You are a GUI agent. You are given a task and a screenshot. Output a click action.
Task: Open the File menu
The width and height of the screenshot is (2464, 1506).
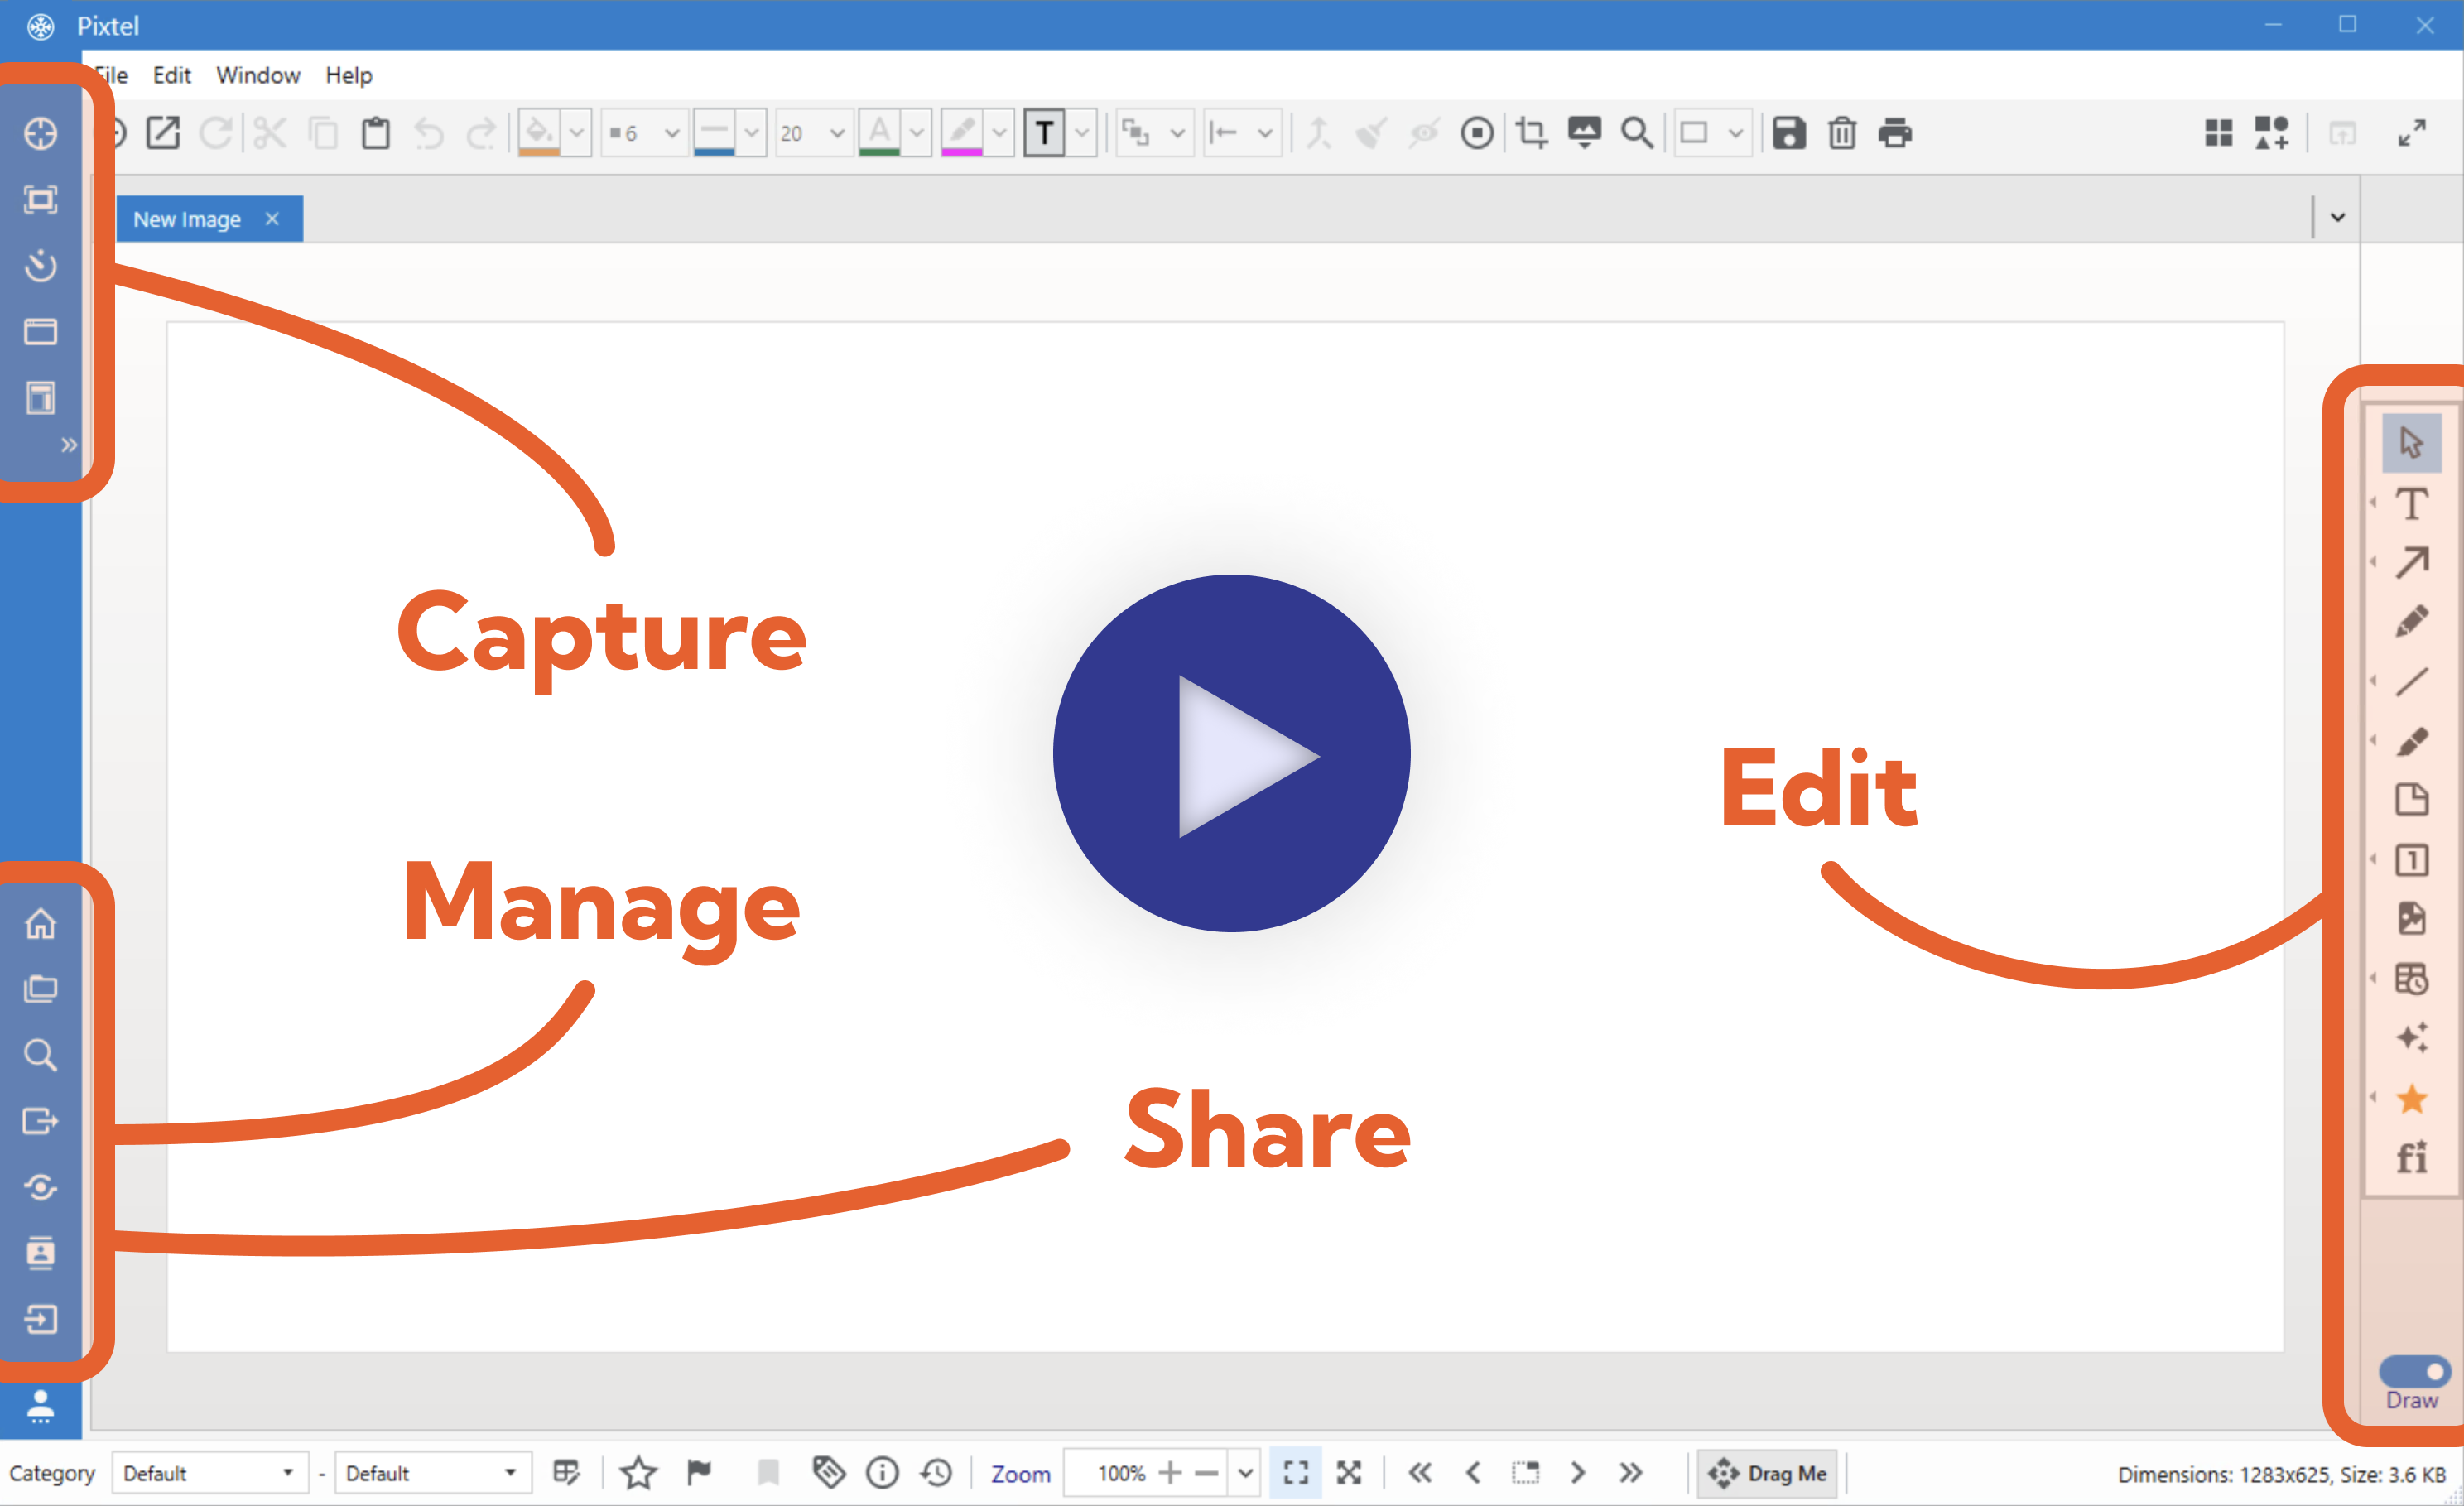(110, 75)
